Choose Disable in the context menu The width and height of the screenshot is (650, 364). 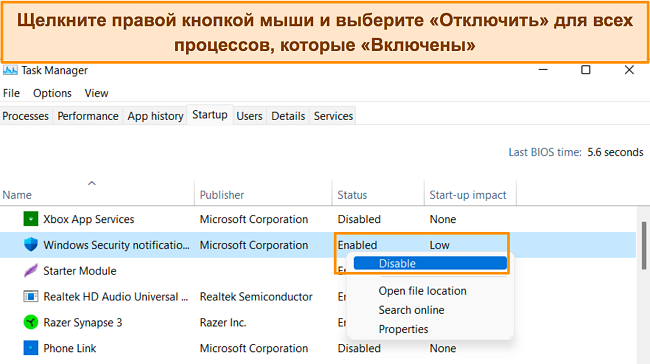pyautogui.click(x=430, y=263)
